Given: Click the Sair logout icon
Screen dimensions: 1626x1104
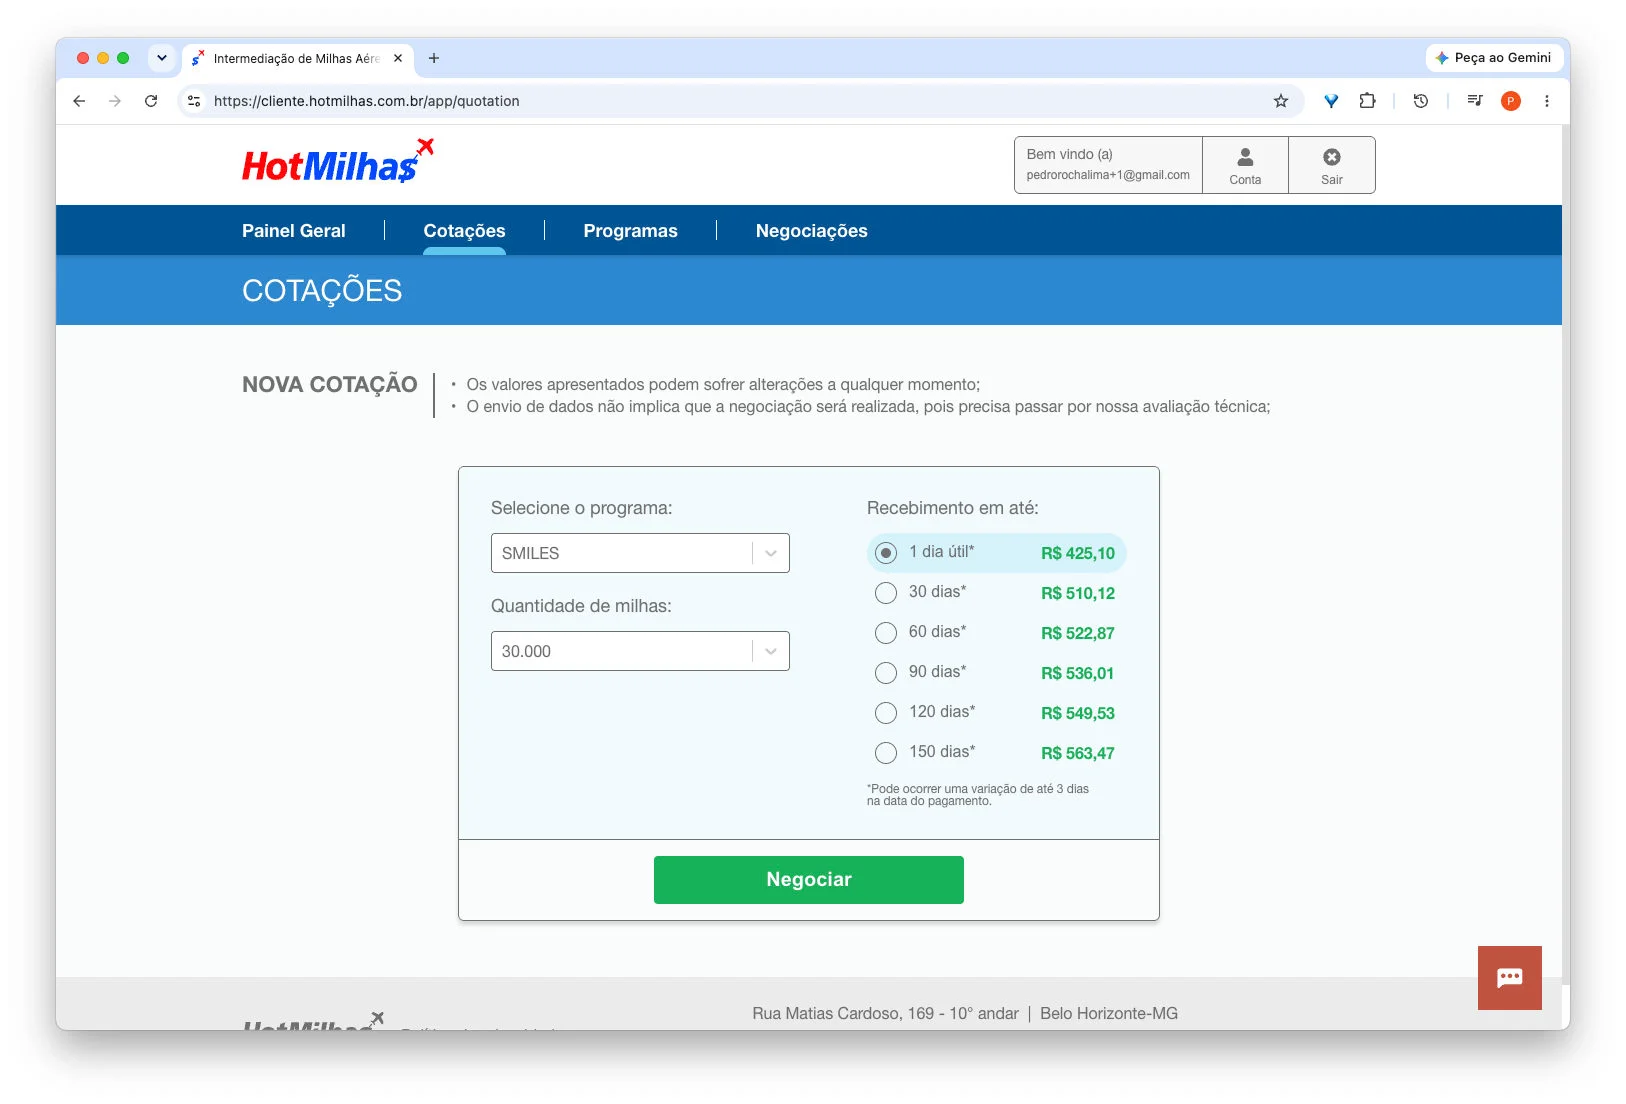Looking at the screenshot, I should 1331,165.
